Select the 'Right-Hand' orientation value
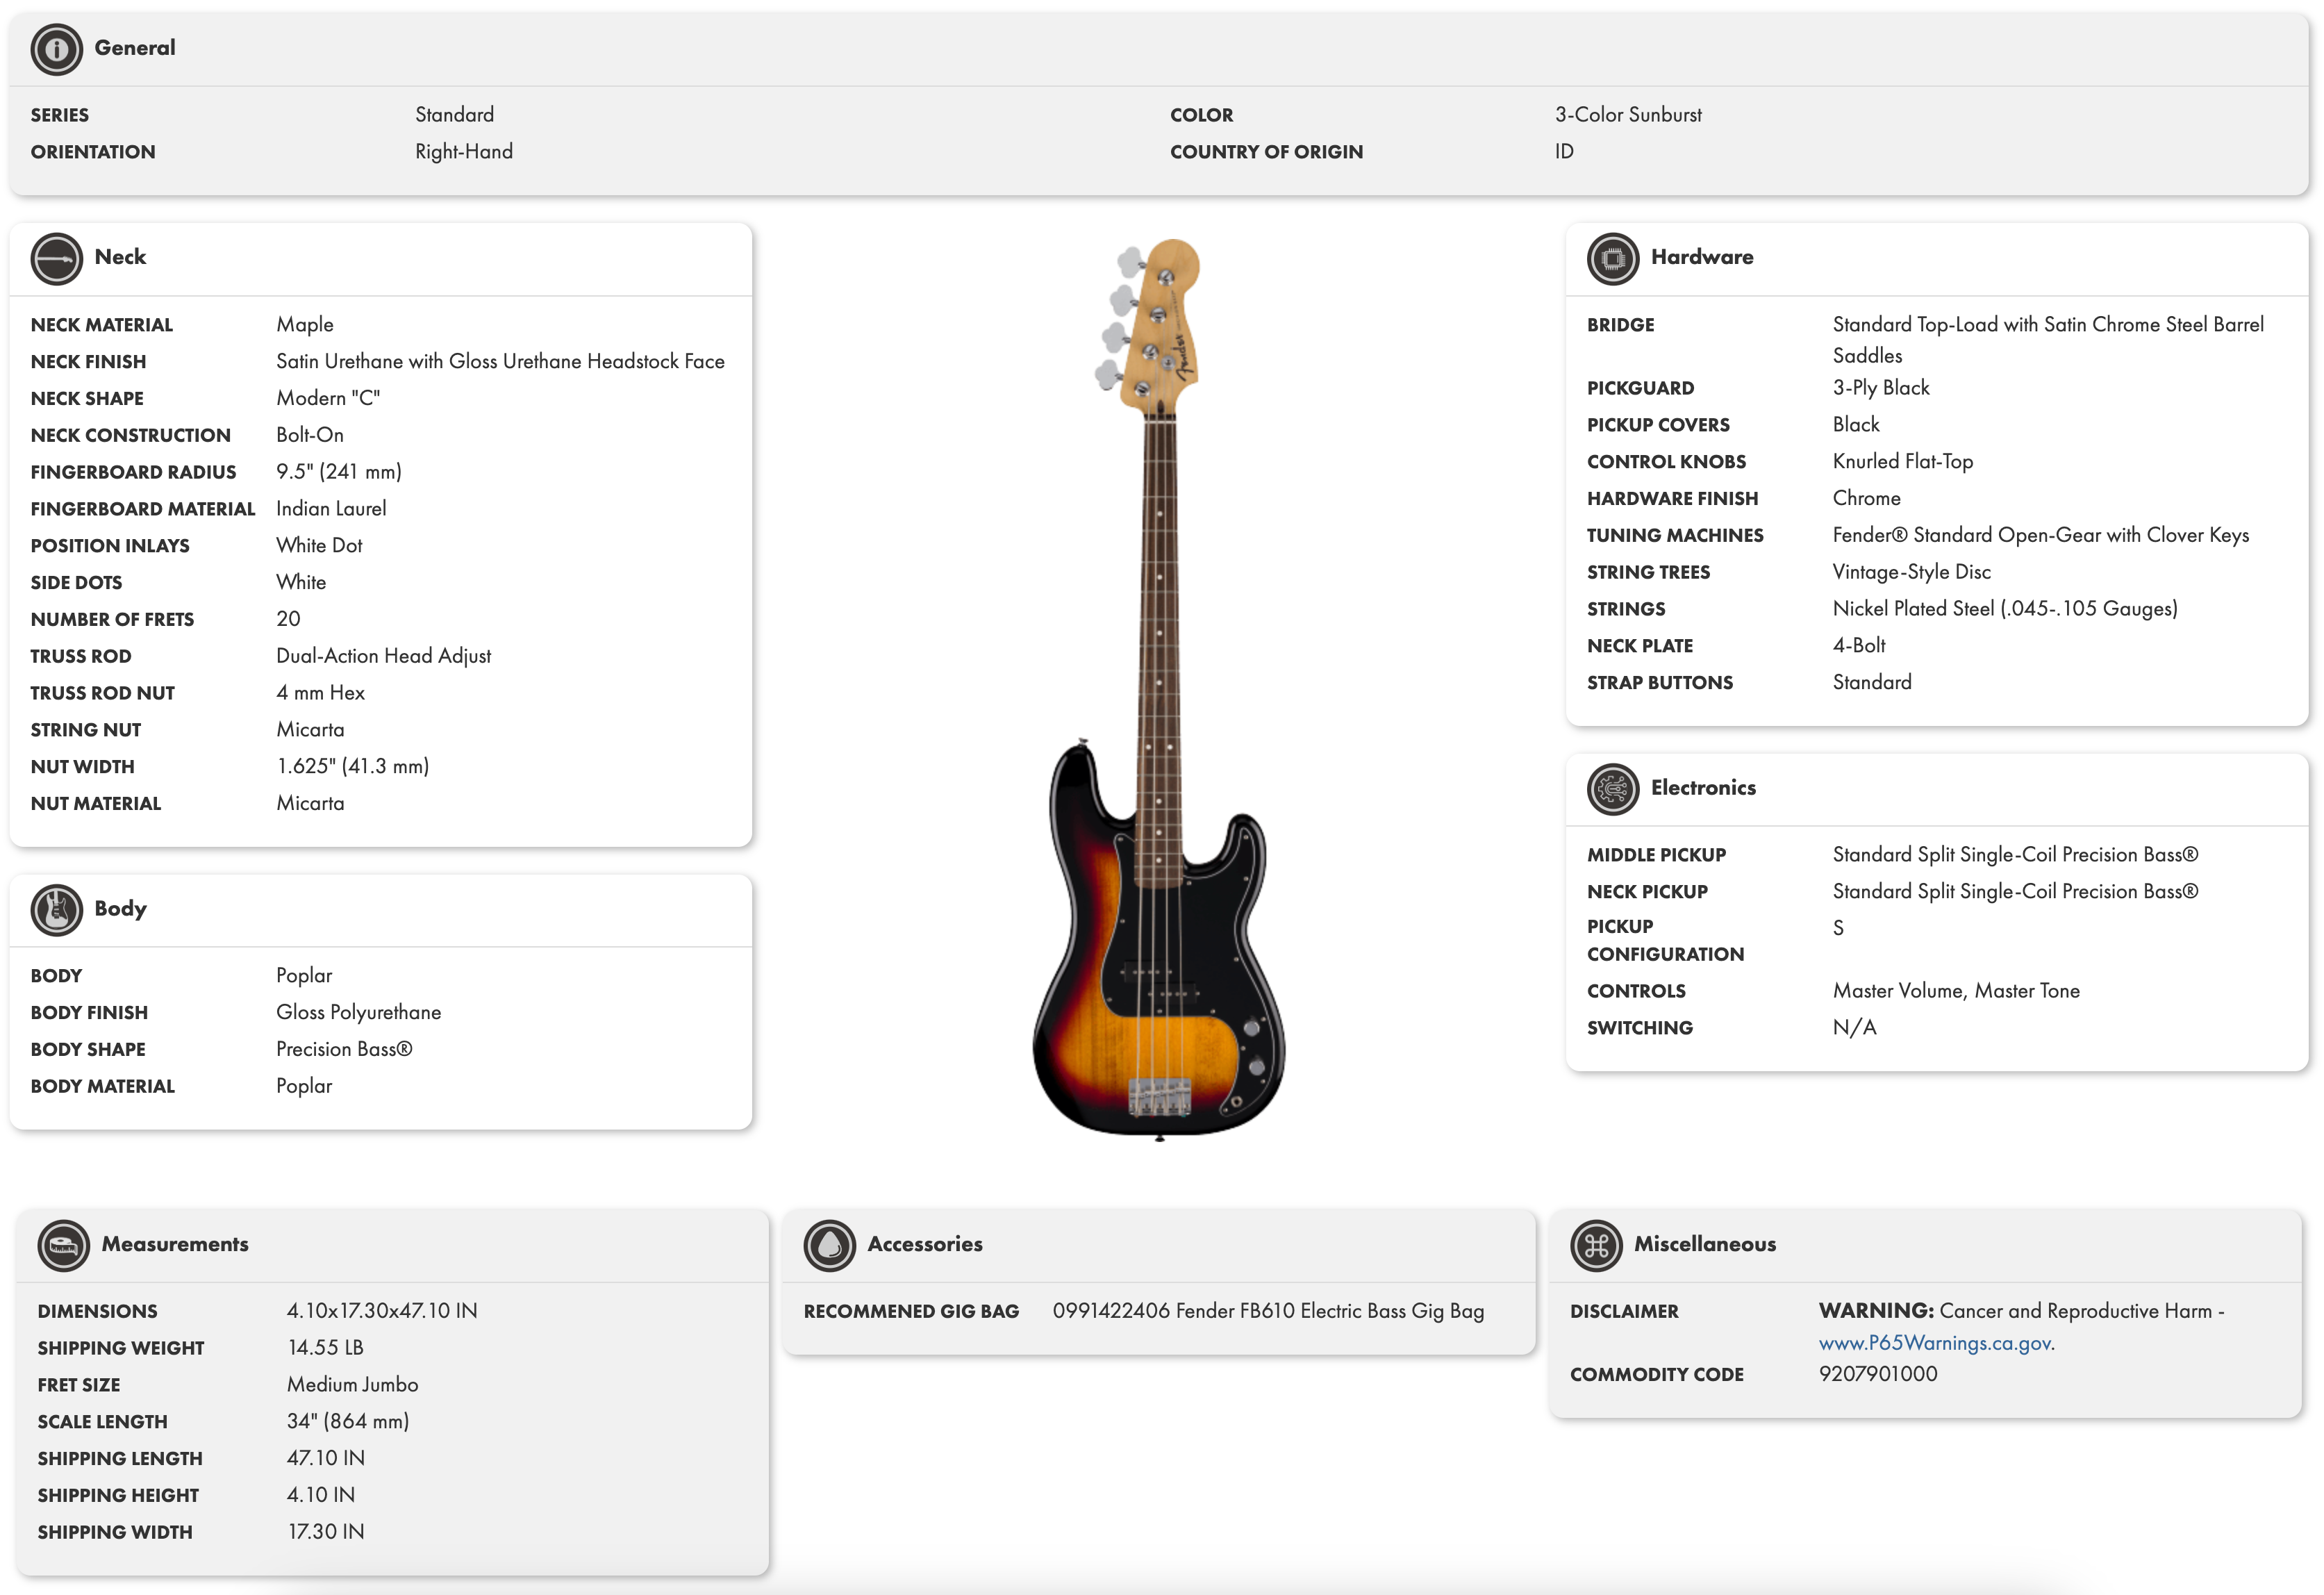2324x1595 pixels. [464, 151]
